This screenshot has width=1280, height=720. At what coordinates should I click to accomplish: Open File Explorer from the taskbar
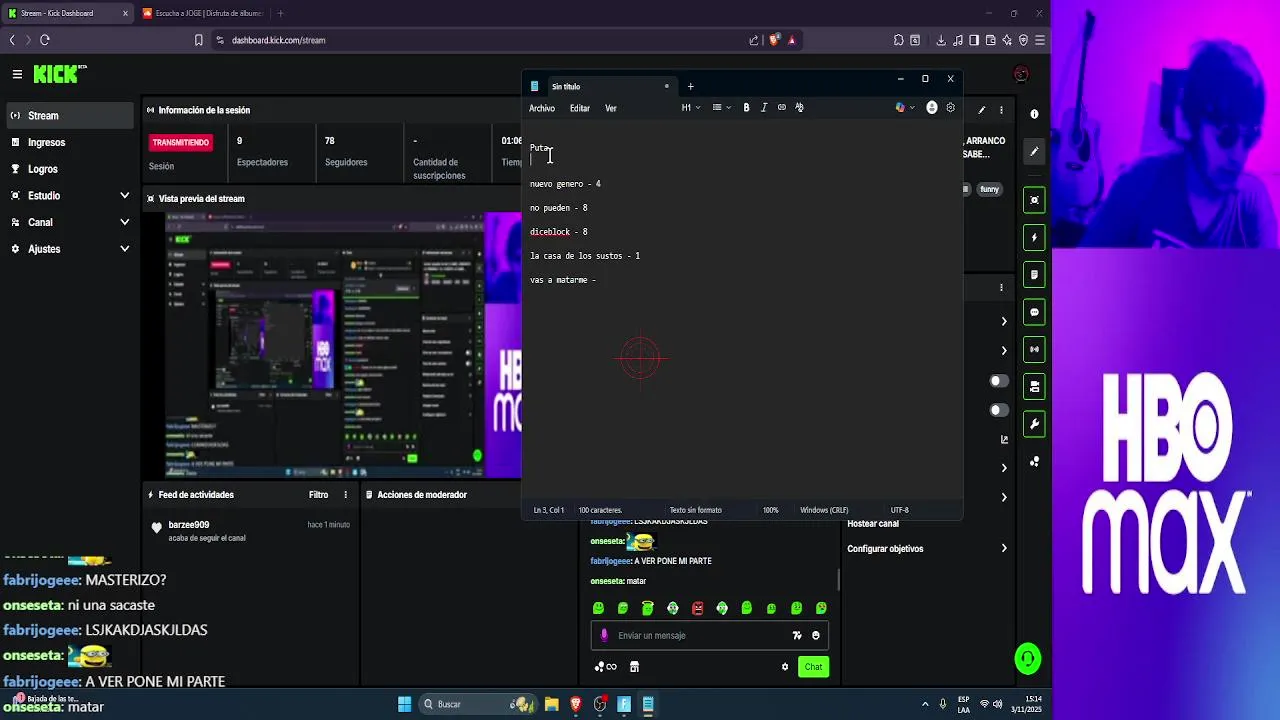click(x=551, y=704)
